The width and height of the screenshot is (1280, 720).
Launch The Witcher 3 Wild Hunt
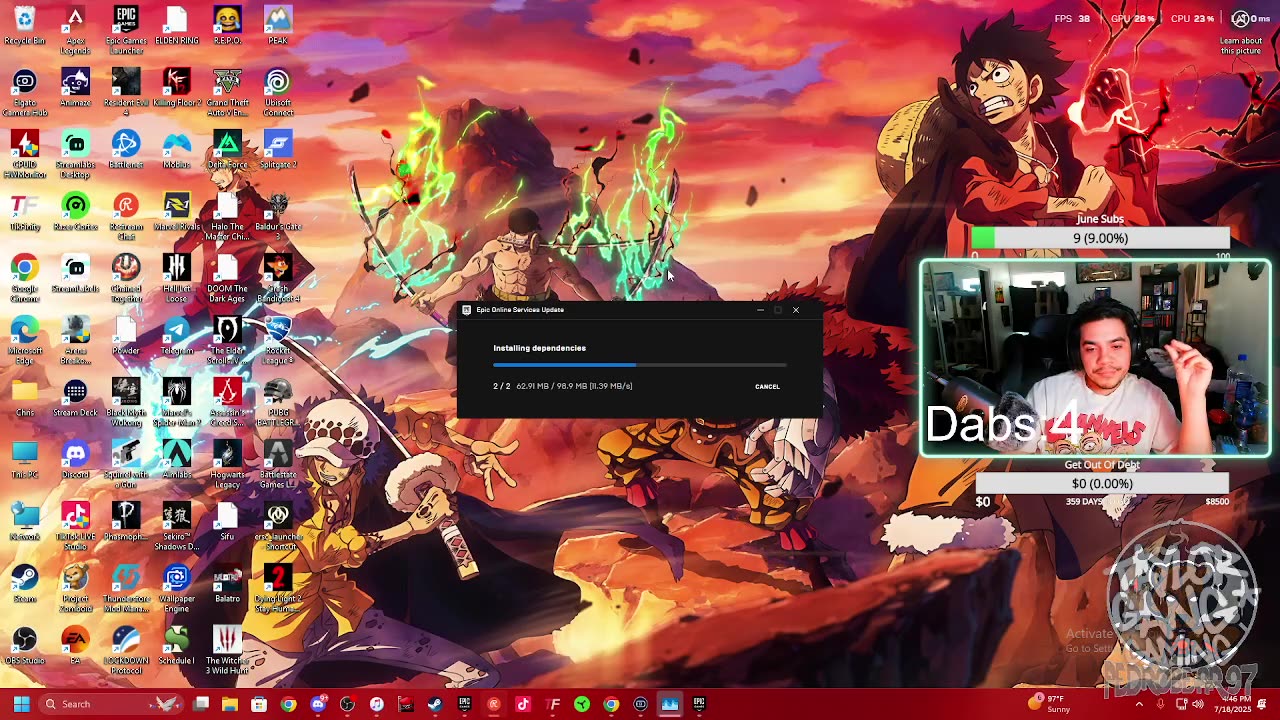click(x=227, y=651)
